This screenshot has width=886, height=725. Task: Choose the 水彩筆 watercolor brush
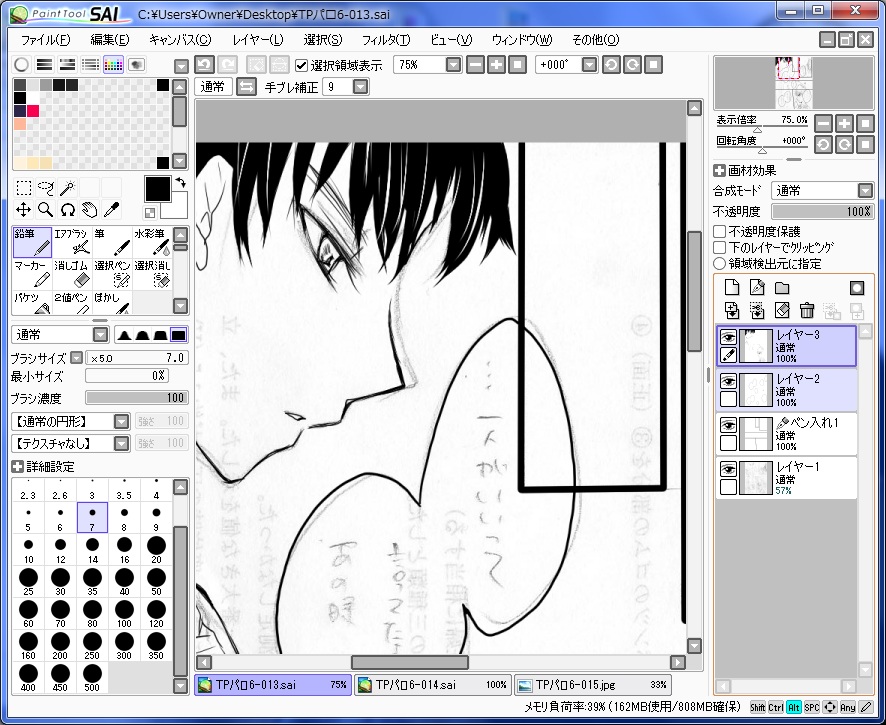pyautogui.click(x=152, y=242)
